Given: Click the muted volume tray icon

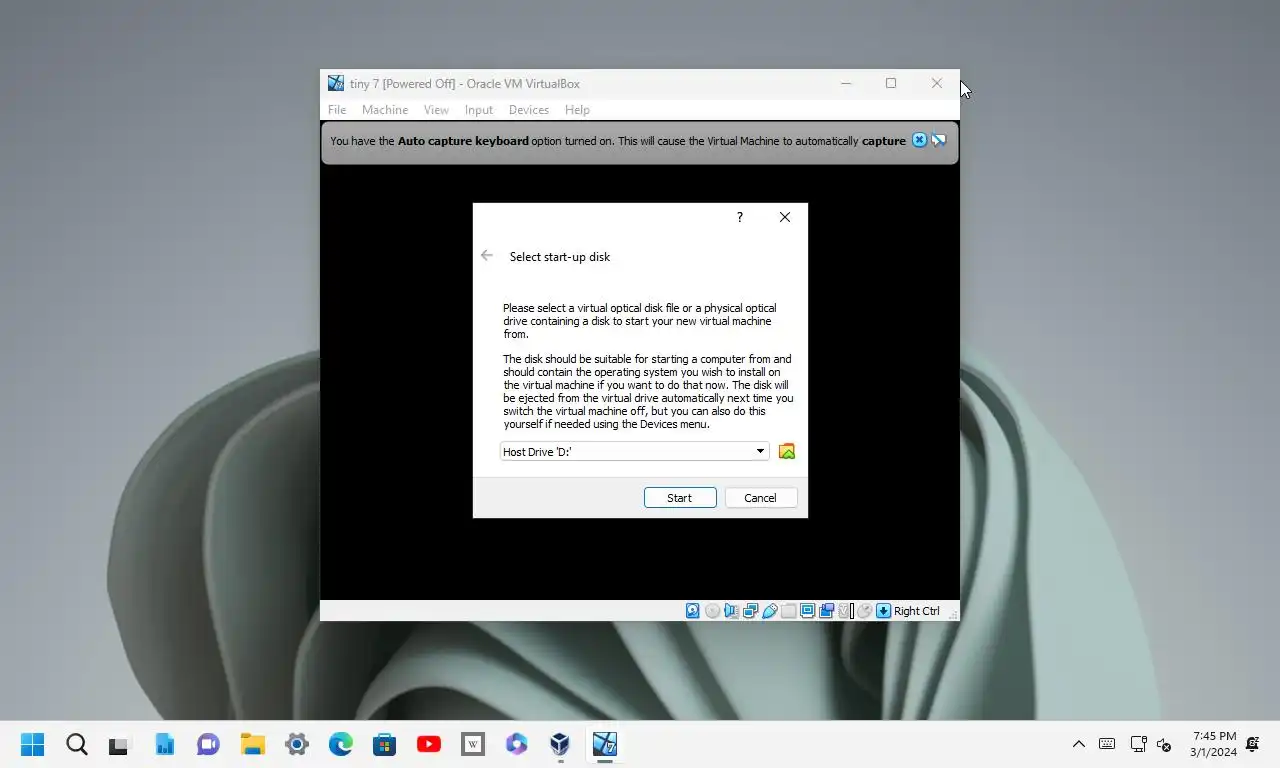Looking at the screenshot, I should 1164,744.
